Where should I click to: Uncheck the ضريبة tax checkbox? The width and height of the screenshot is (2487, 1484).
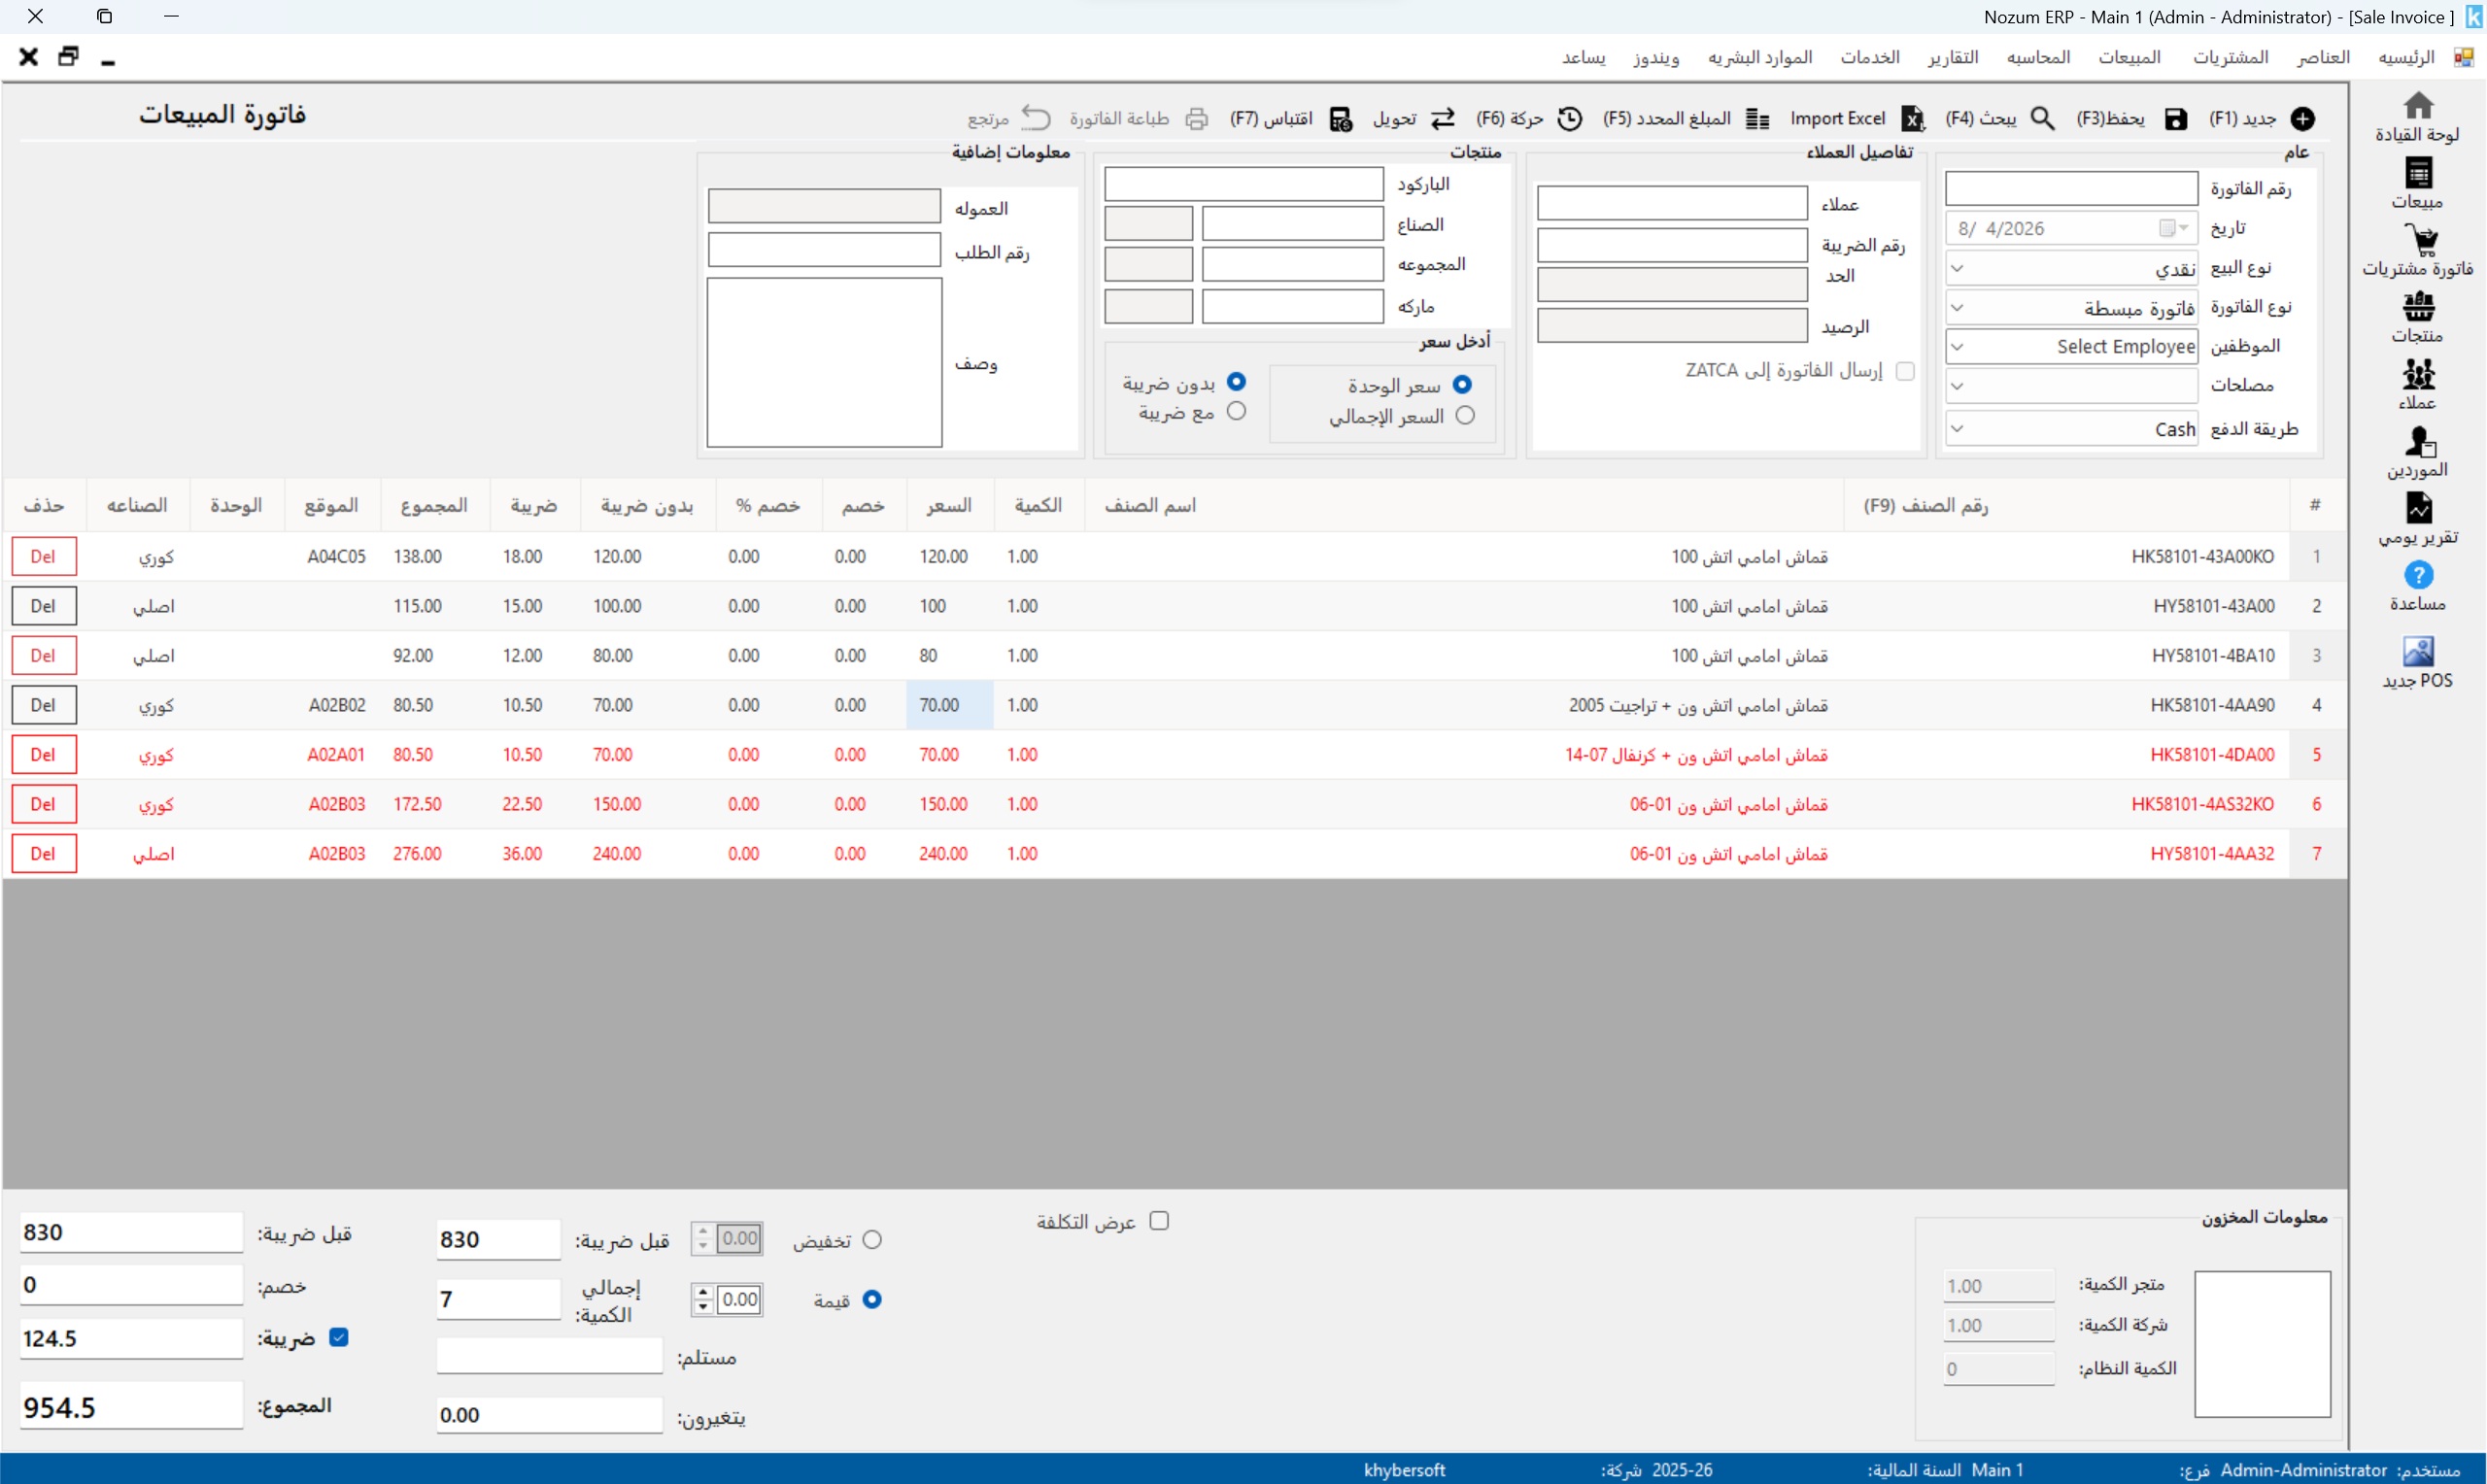[x=339, y=1338]
